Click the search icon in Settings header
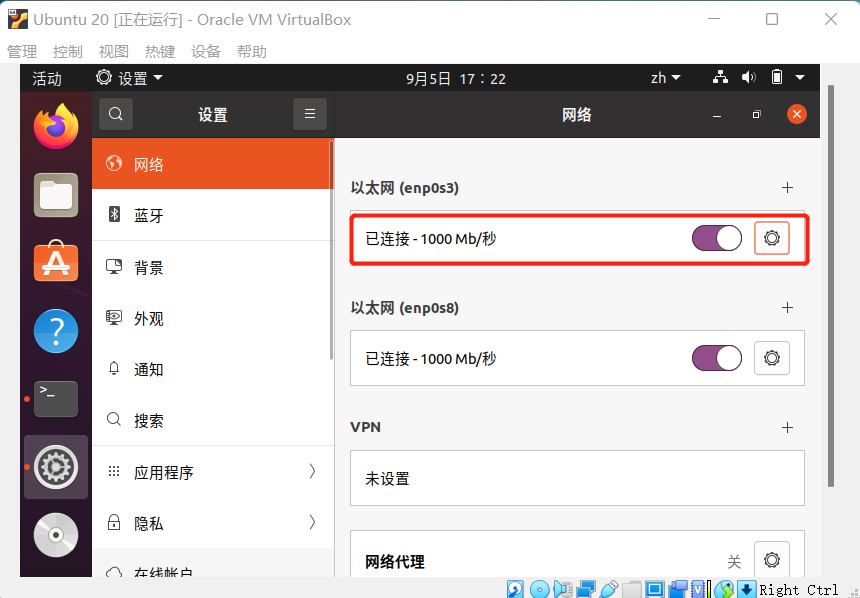 (116, 114)
